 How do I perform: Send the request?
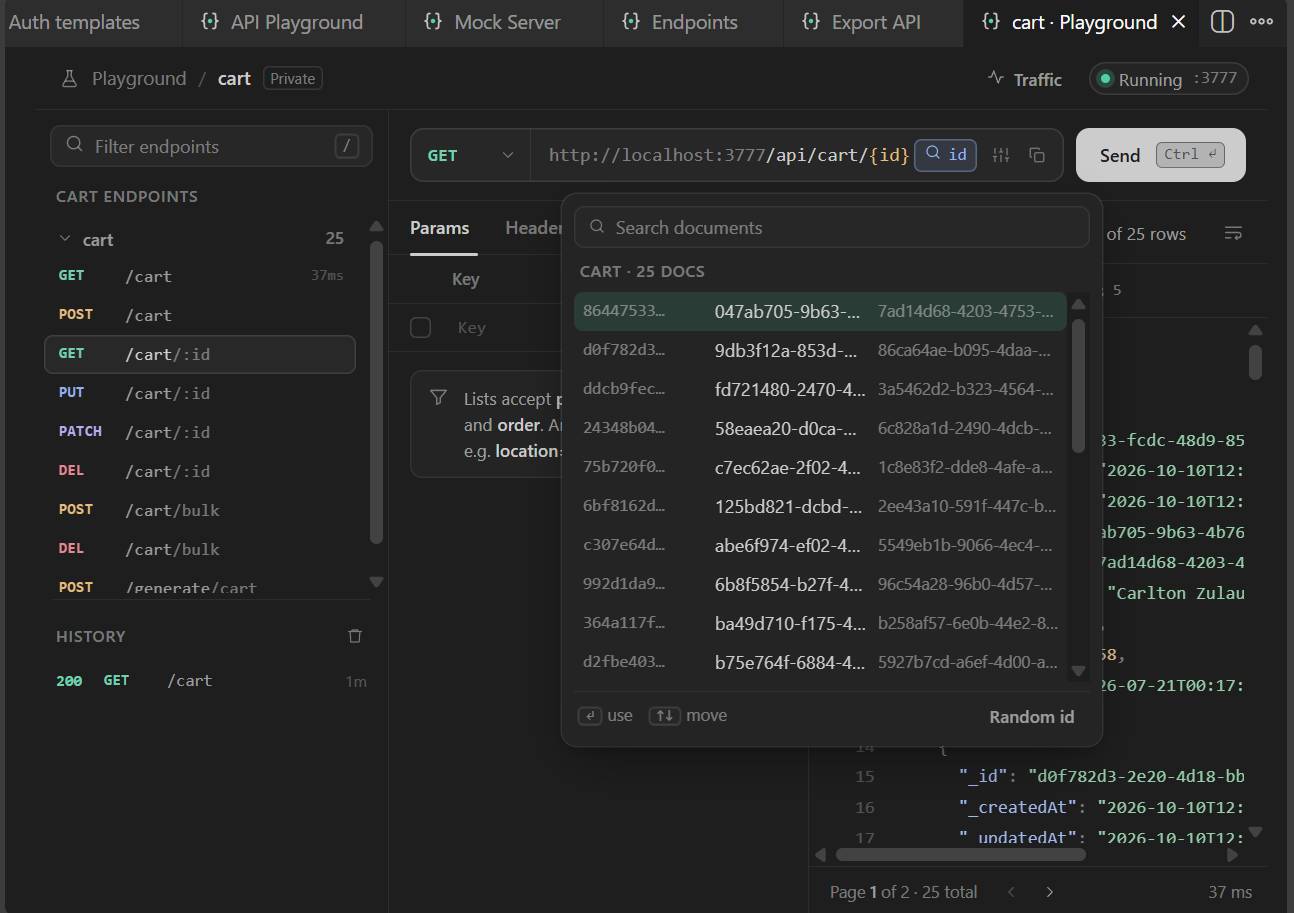tap(1161, 155)
